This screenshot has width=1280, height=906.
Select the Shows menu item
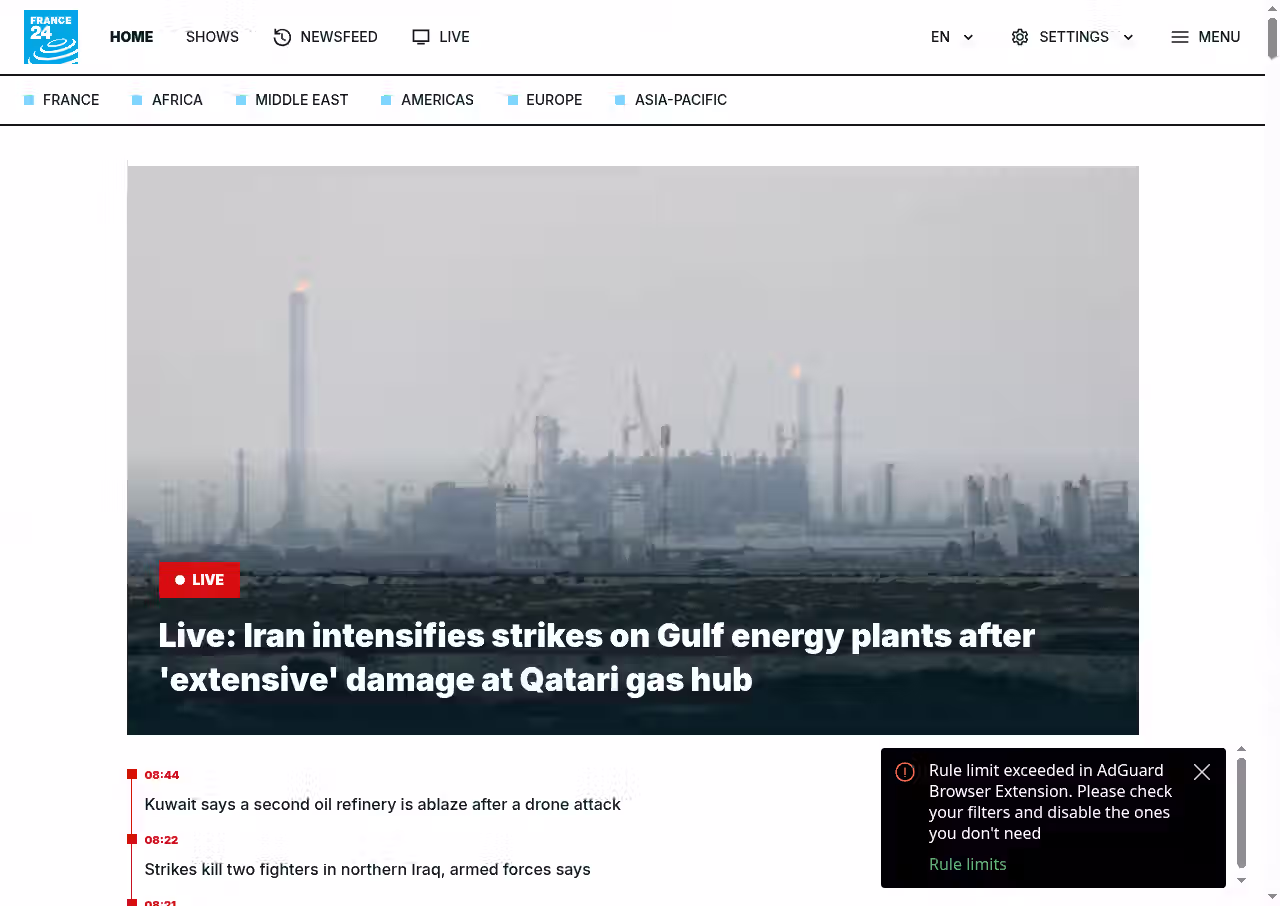(x=212, y=37)
